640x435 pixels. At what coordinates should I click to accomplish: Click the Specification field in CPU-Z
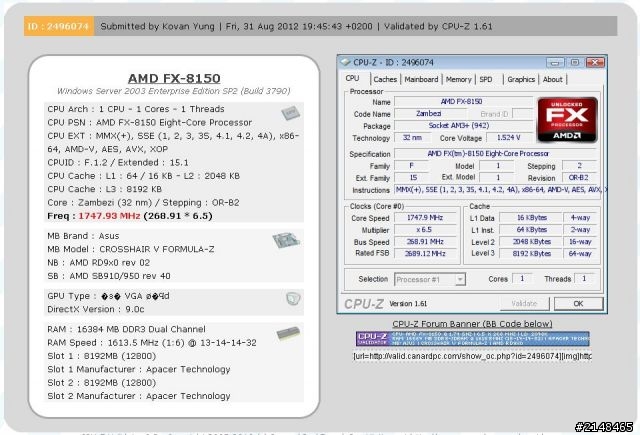495,153
